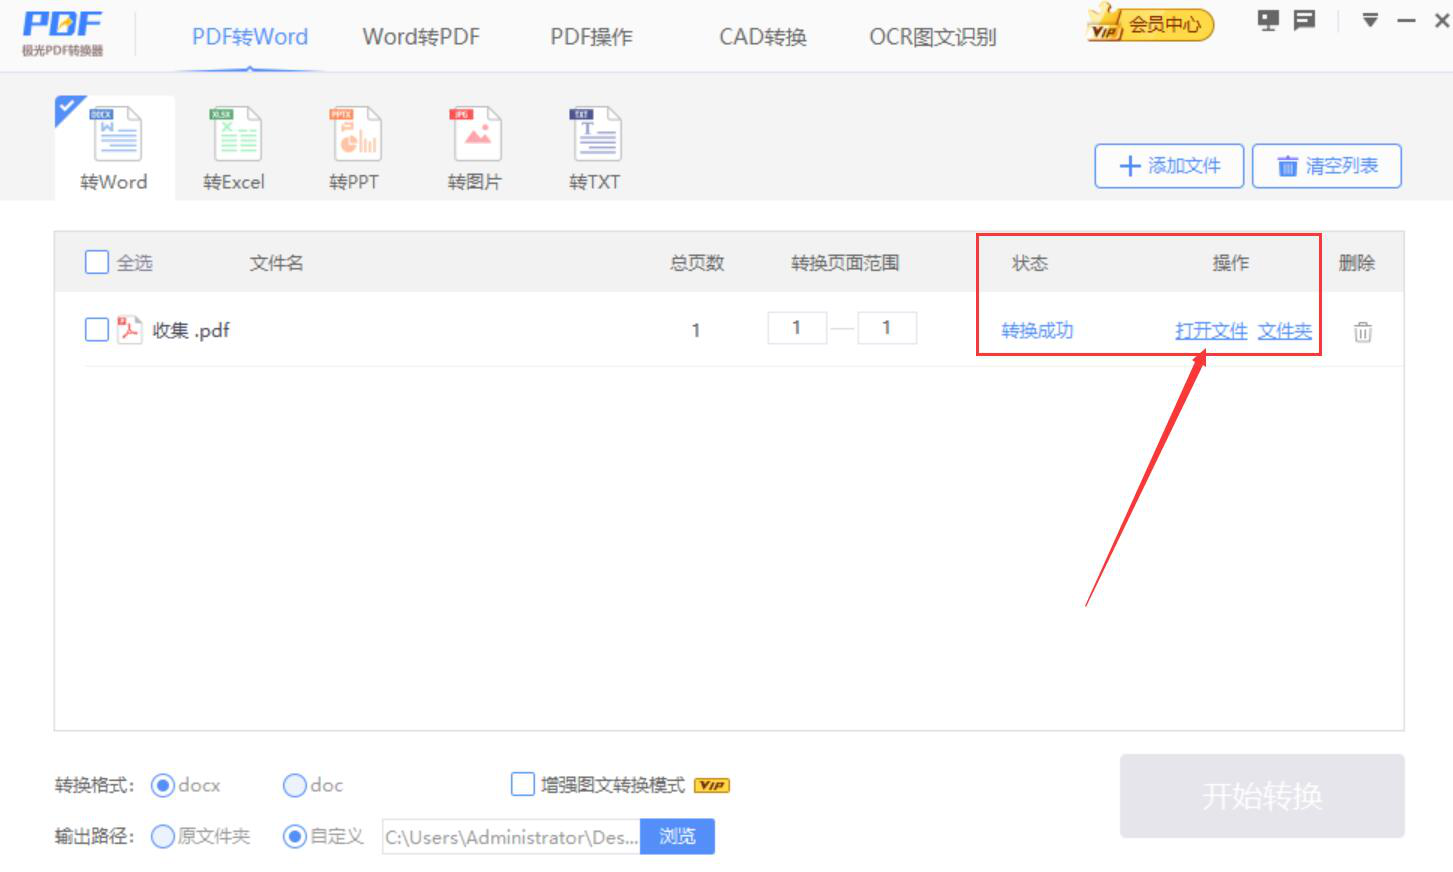
Task: Choose the 转TXT conversion type
Action: [595, 149]
